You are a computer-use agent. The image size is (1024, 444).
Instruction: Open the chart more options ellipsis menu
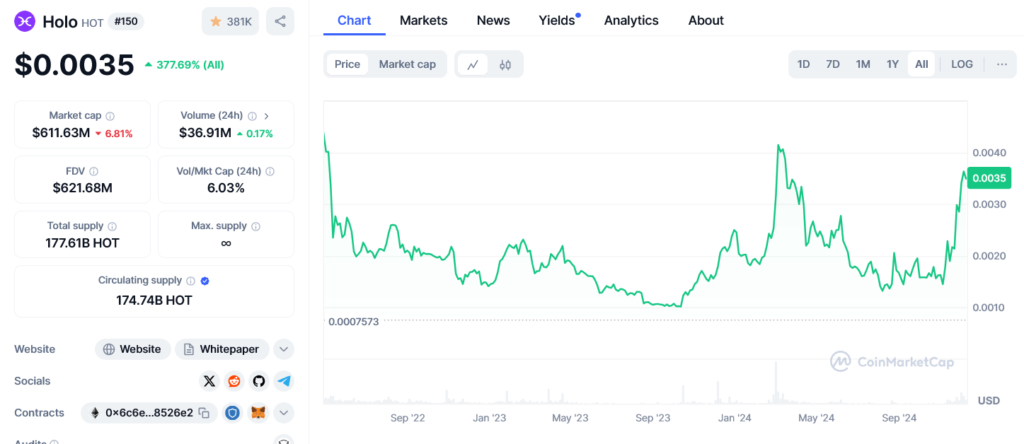(x=1001, y=64)
